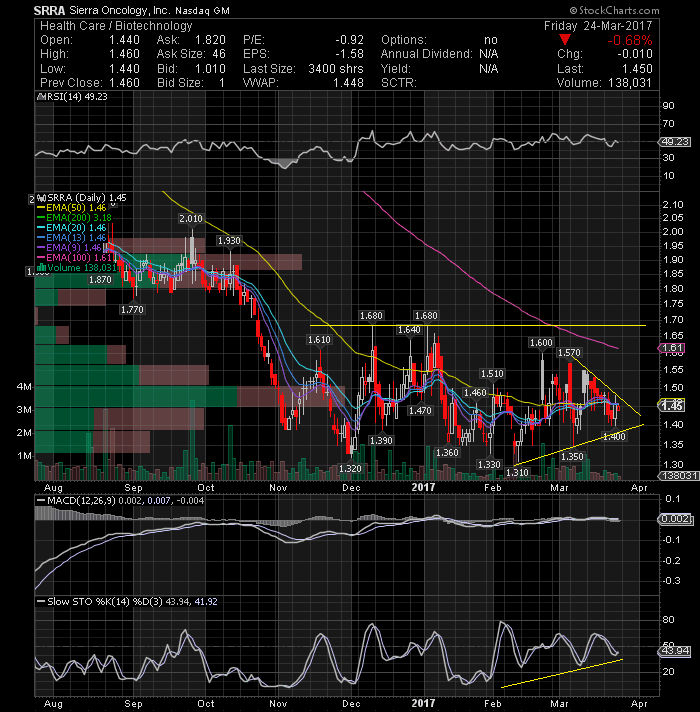Click the -0.68% change value
The width and height of the screenshot is (700, 712).
(x=630, y=40)
